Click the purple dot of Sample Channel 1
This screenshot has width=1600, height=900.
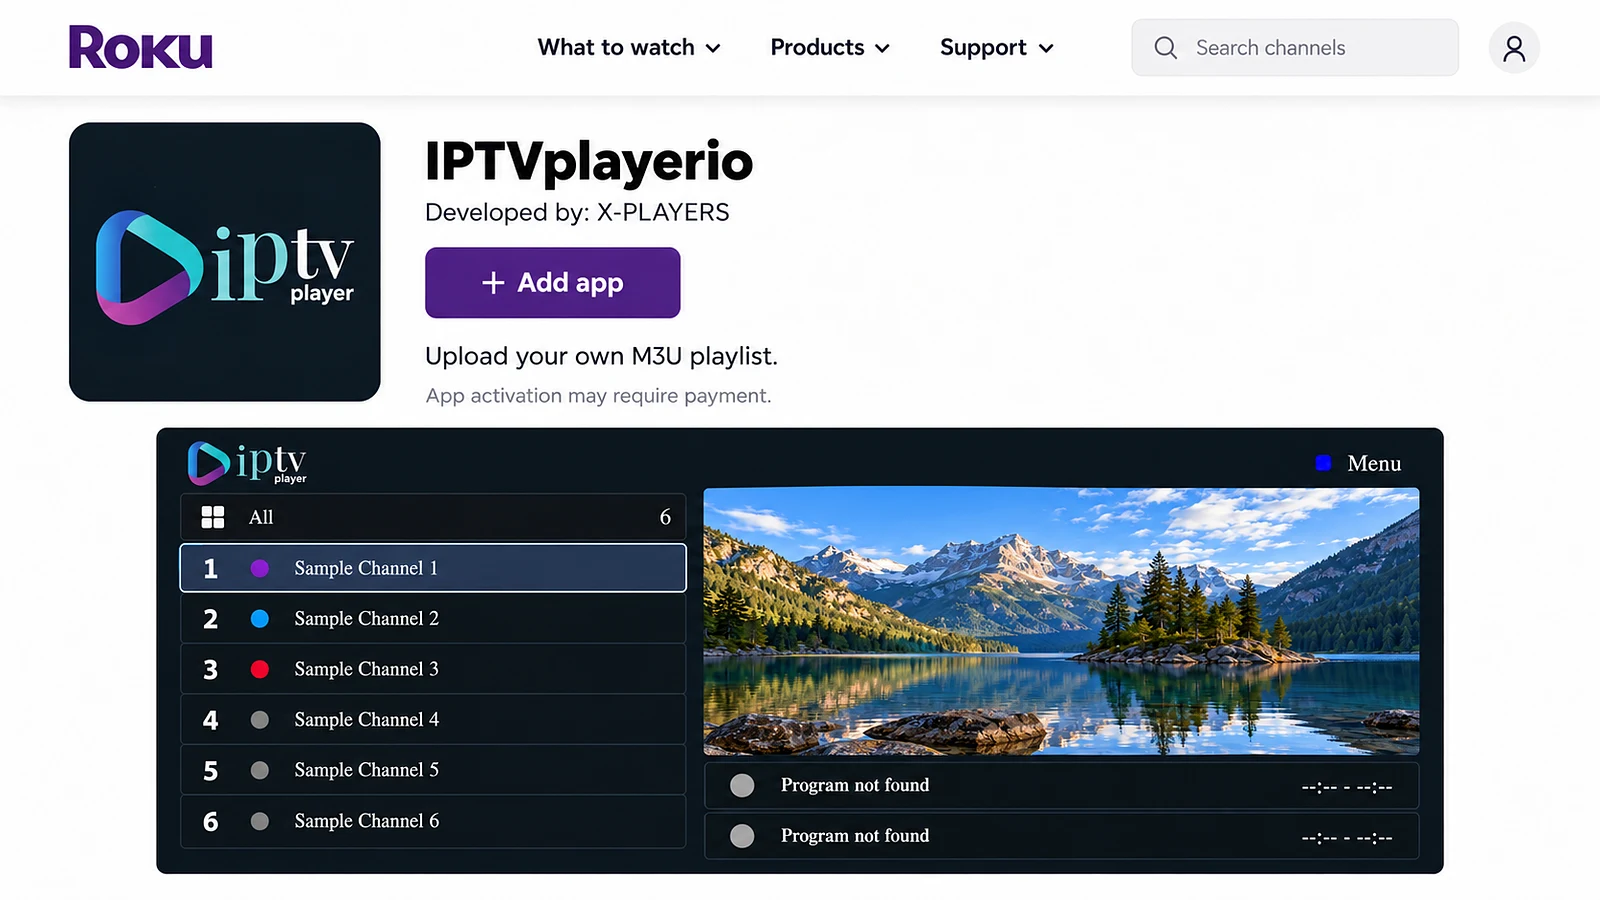pyautogui.click(x=260, y=568)
